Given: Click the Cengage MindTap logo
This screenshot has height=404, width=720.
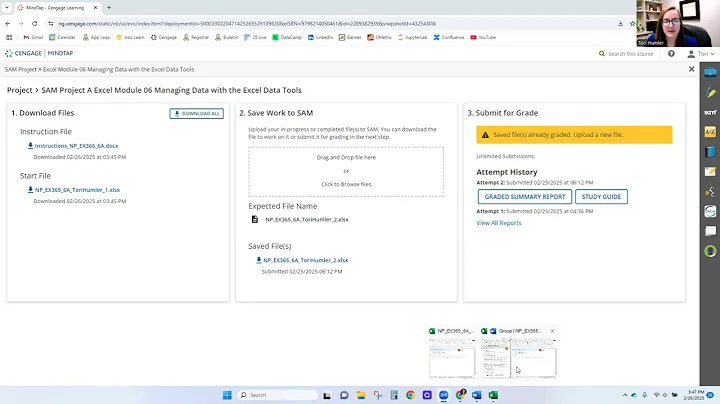Looking at the screenshot, I should click(39, 53).
